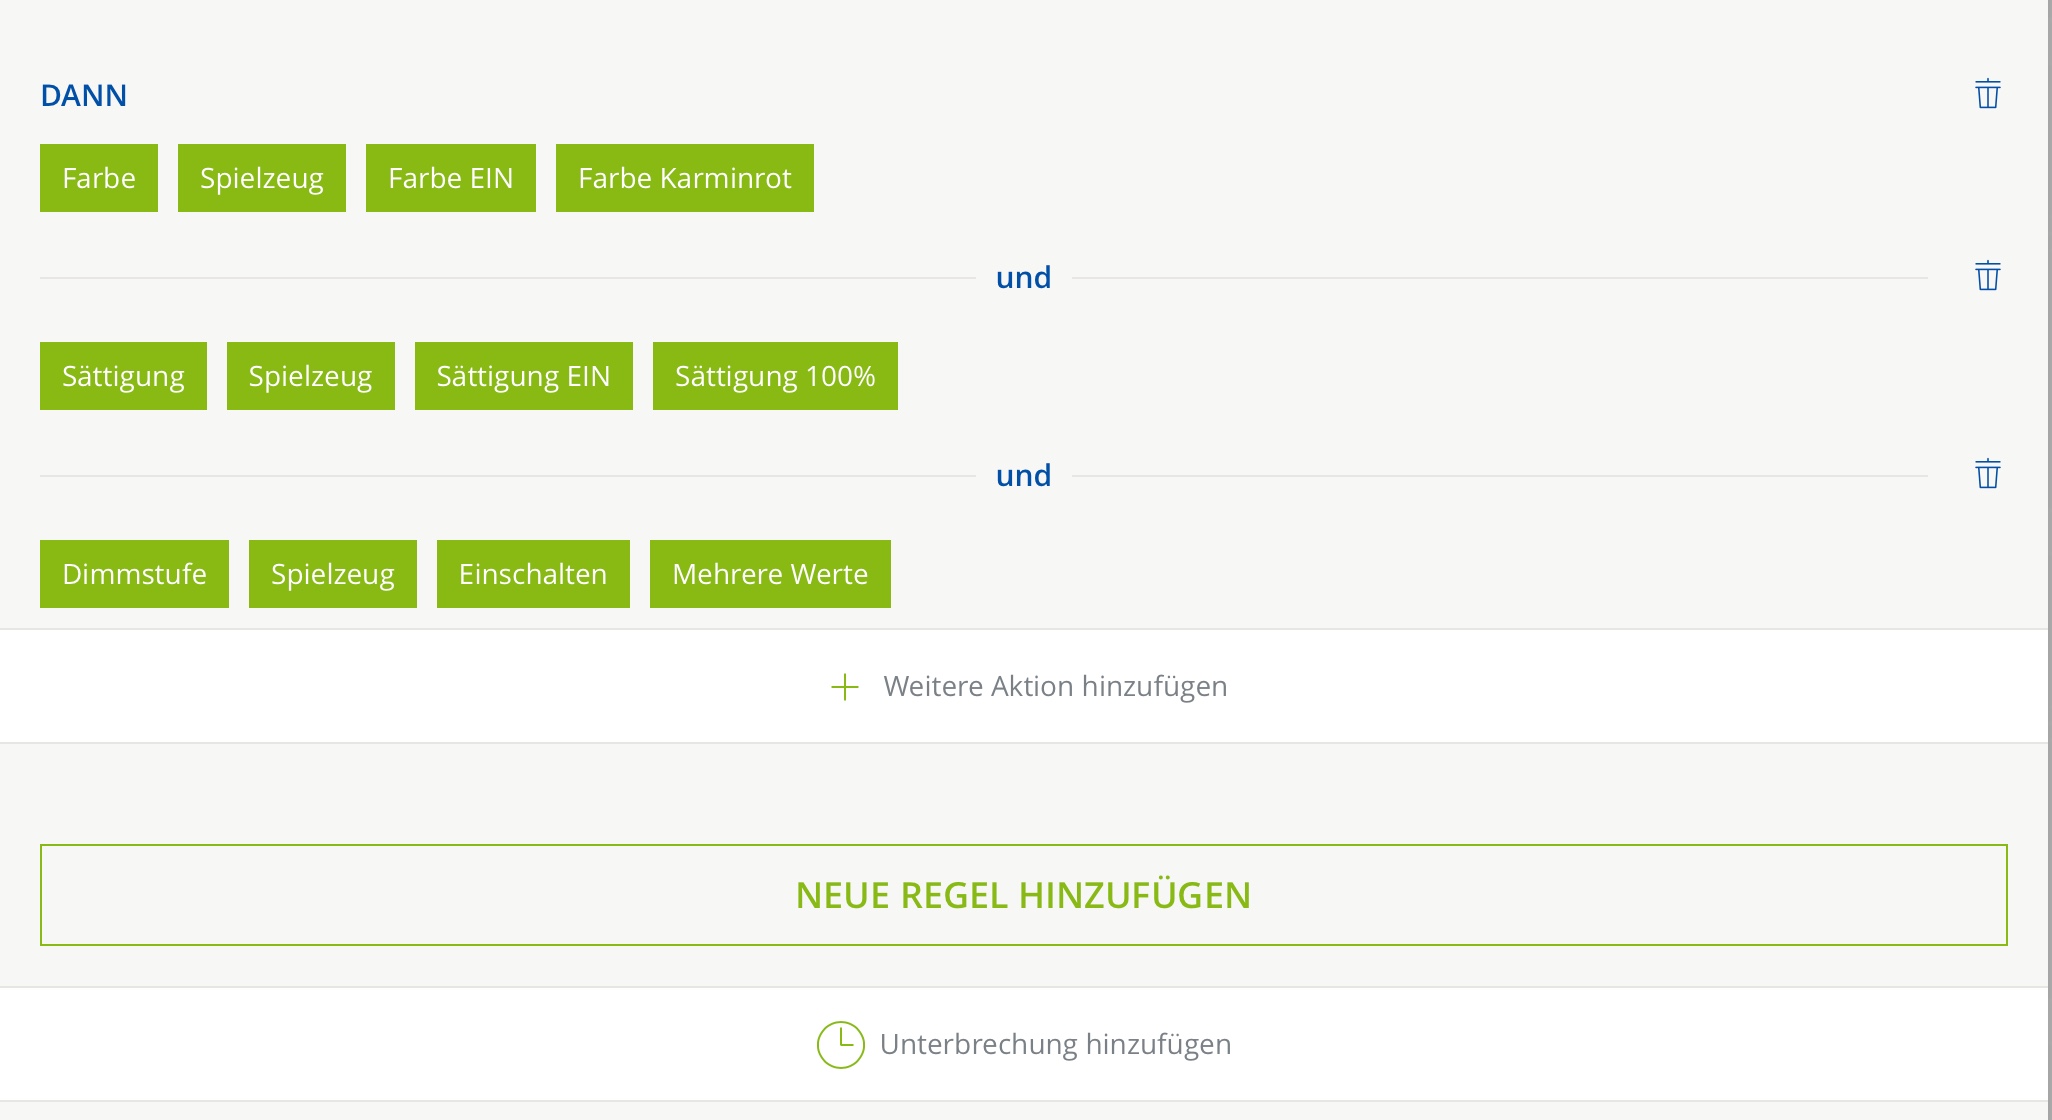Image resolution: width=2052 pixels, height=1120 pixels.
Task: Click 'Weitere Aktion hinzufügen' link
Action: [1055, 687]
